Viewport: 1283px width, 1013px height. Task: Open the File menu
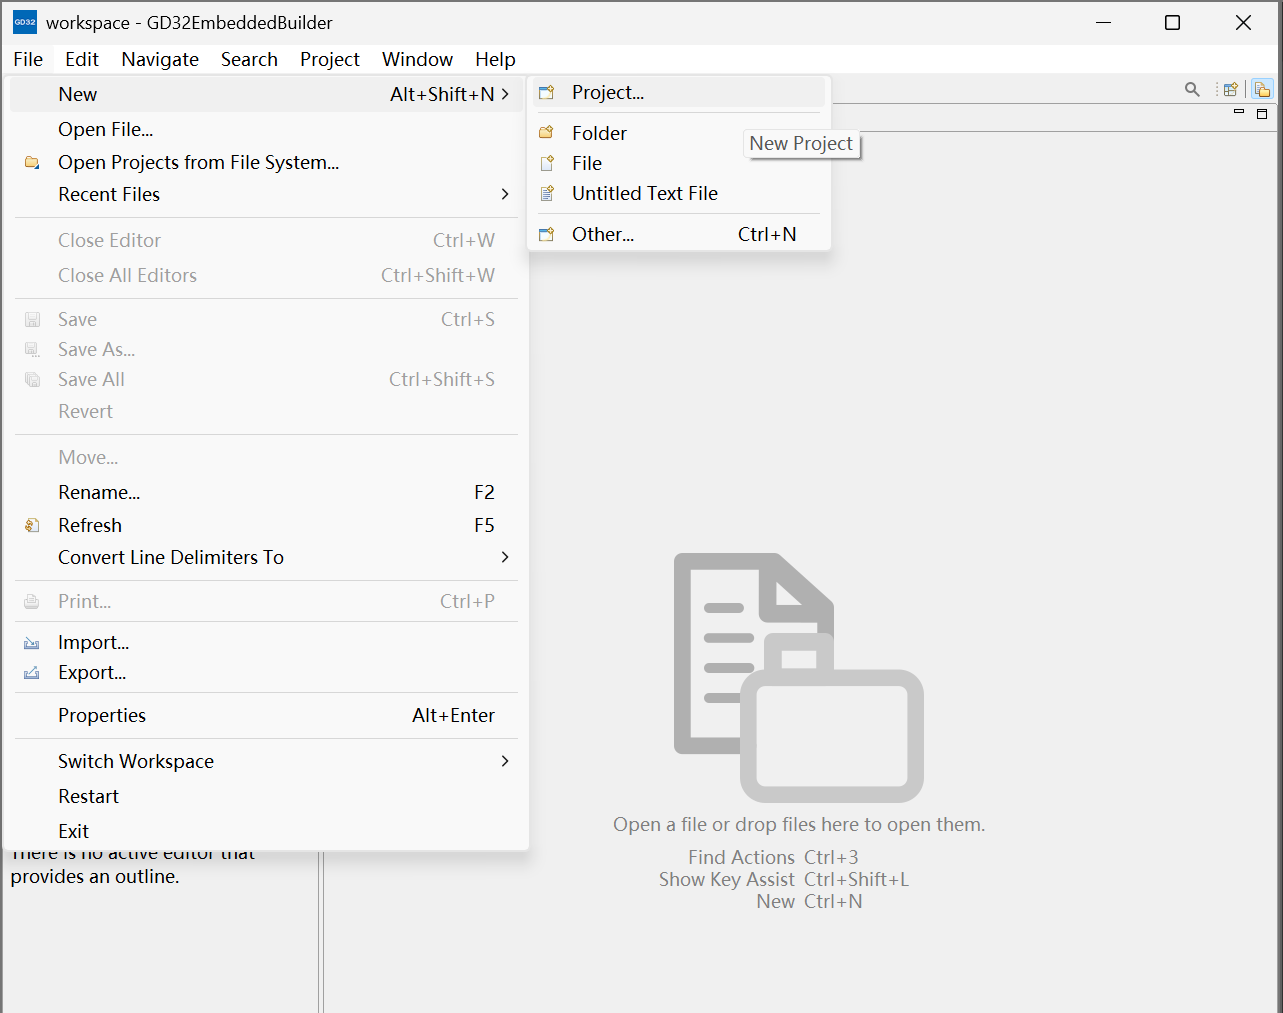coord(28,59)
